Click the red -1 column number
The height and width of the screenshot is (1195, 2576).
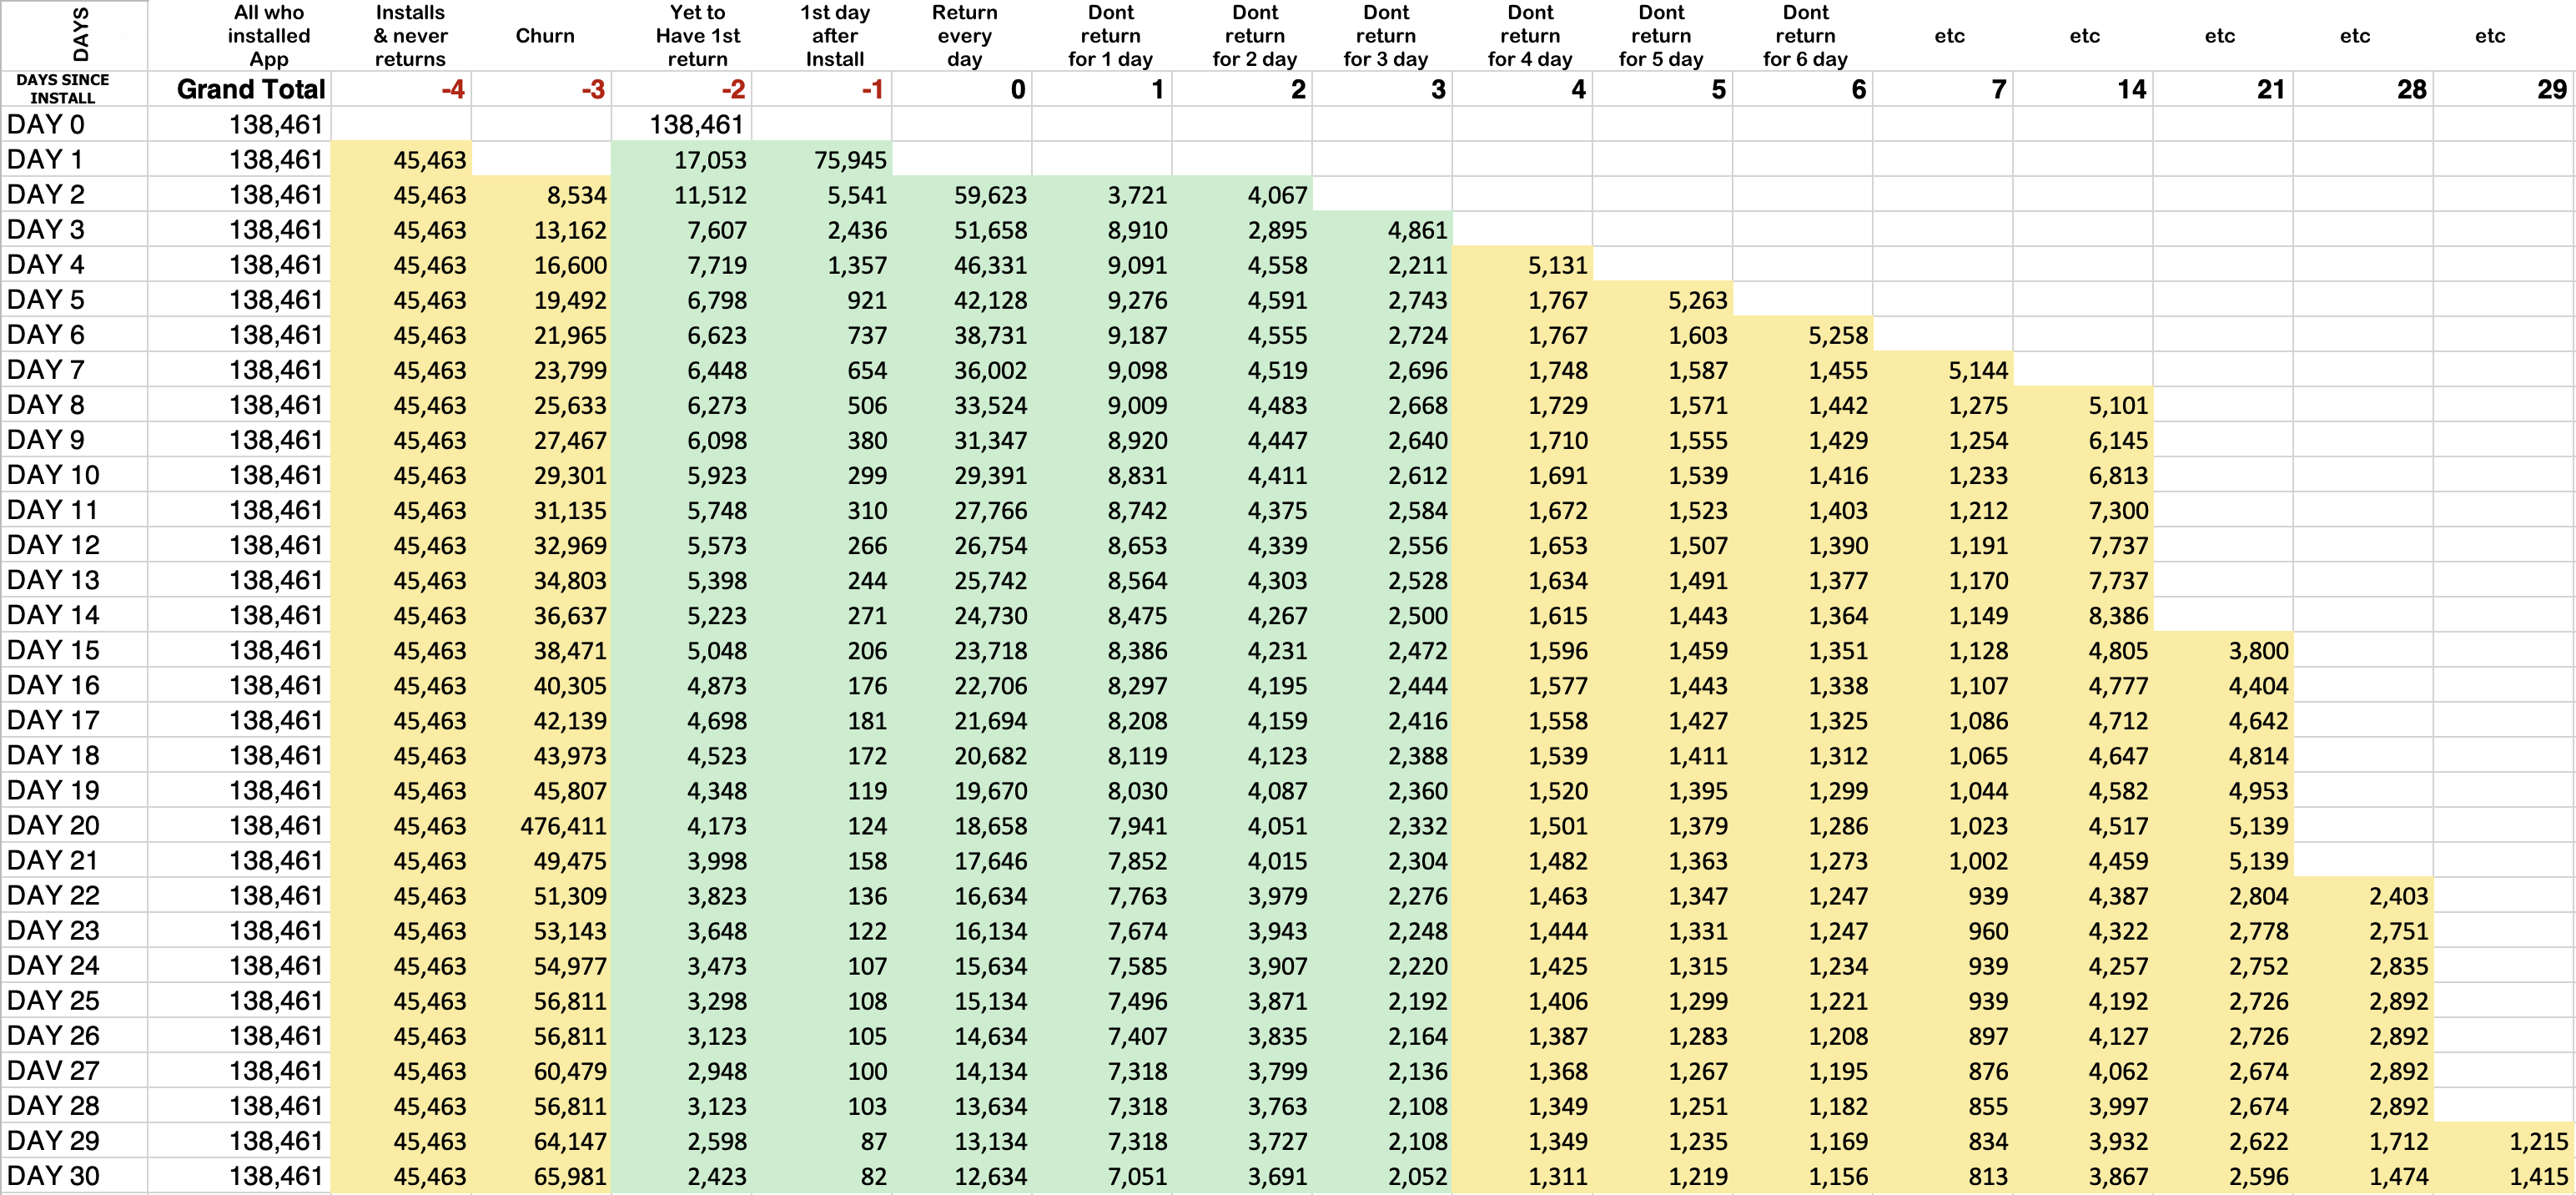[x=872, y=90]
